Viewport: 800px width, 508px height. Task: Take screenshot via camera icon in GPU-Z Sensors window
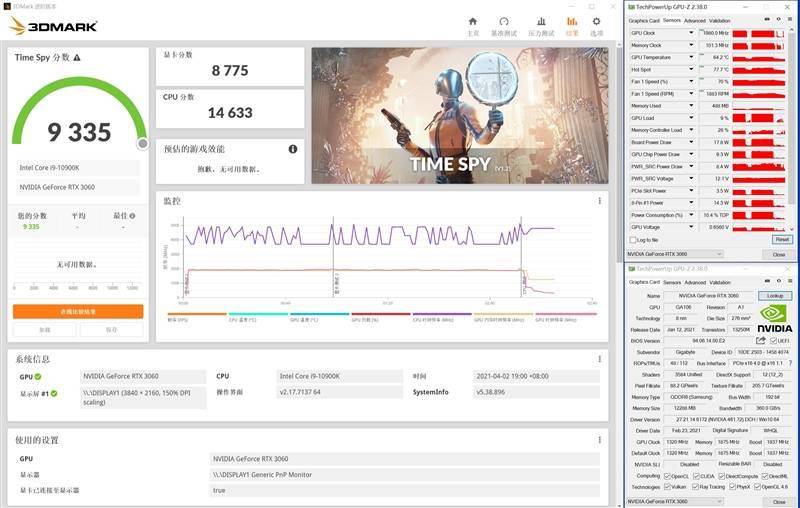[x=767, y=19]
